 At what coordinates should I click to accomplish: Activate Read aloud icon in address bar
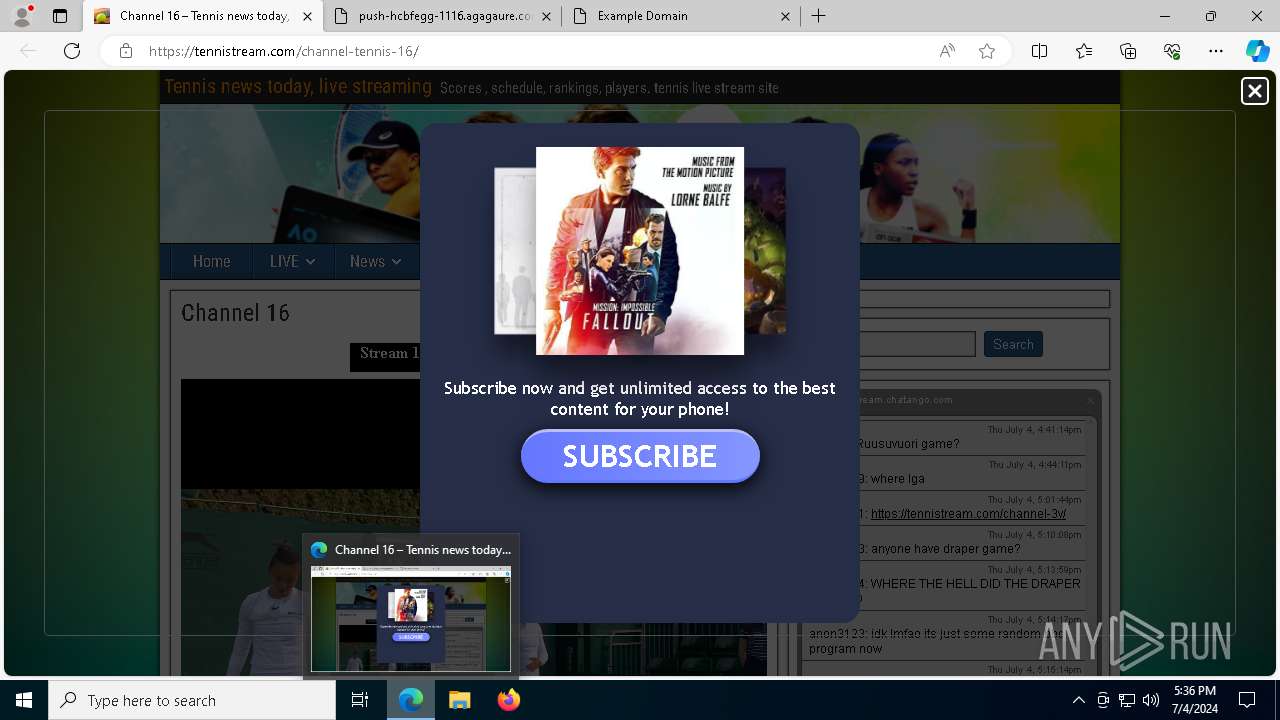947,51
